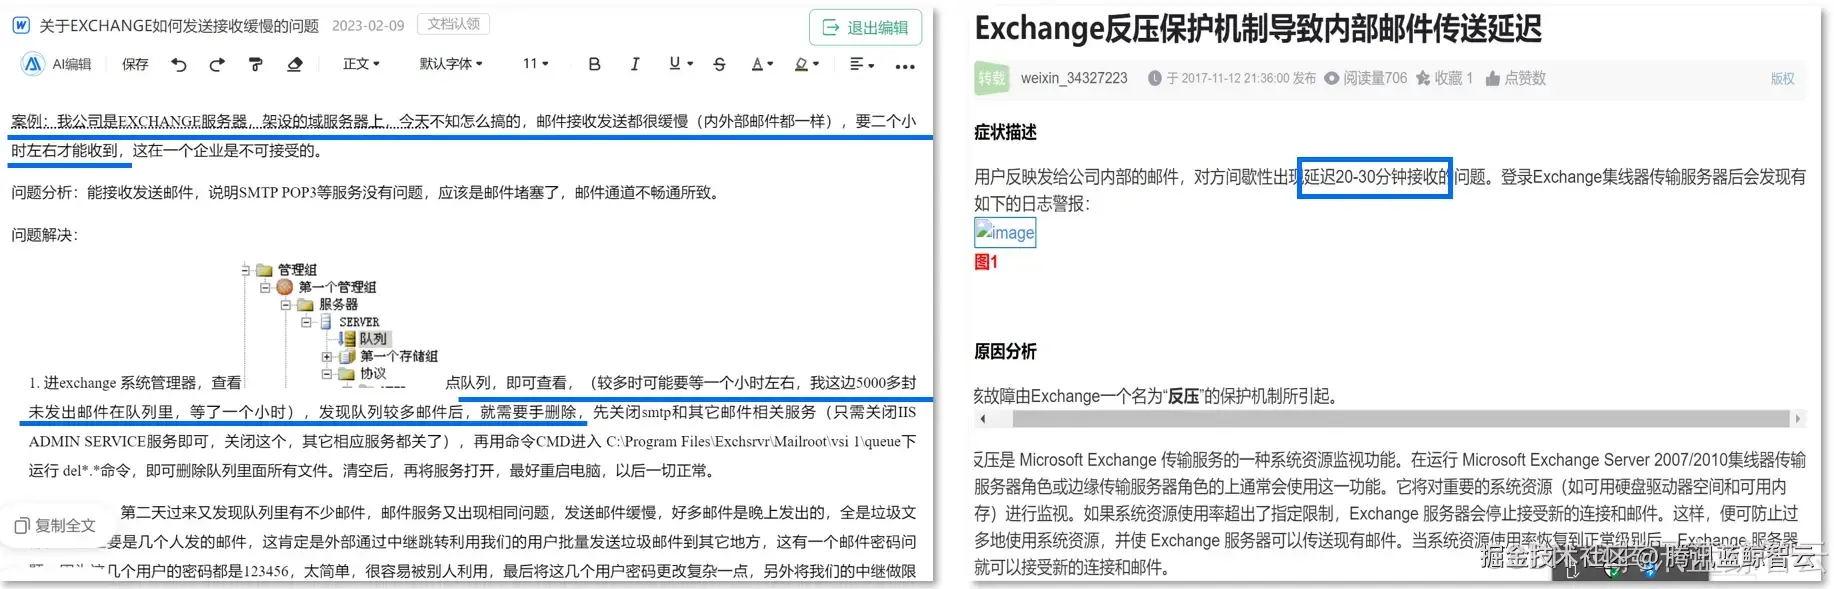Screen dimensions: 1834x589
Task: Select the 队列 tree item
Action: click(373, 339)
